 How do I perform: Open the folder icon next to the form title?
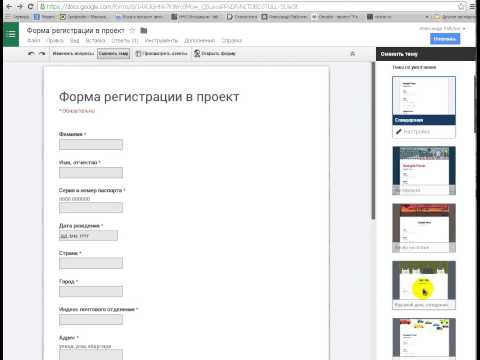click(x=144, y=31)
